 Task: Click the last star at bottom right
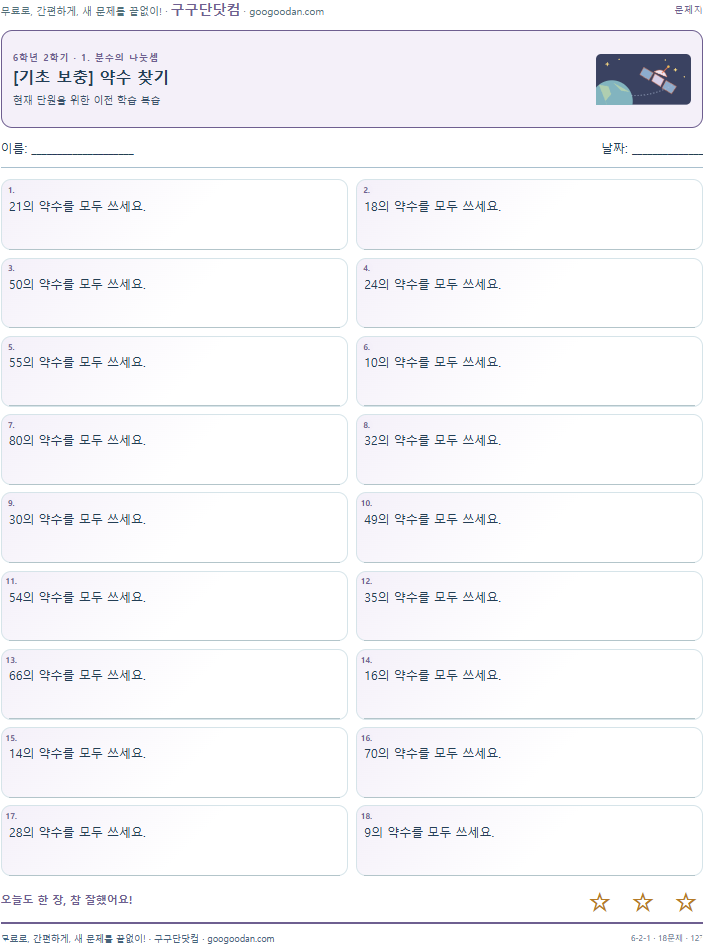tap(685, 902)
